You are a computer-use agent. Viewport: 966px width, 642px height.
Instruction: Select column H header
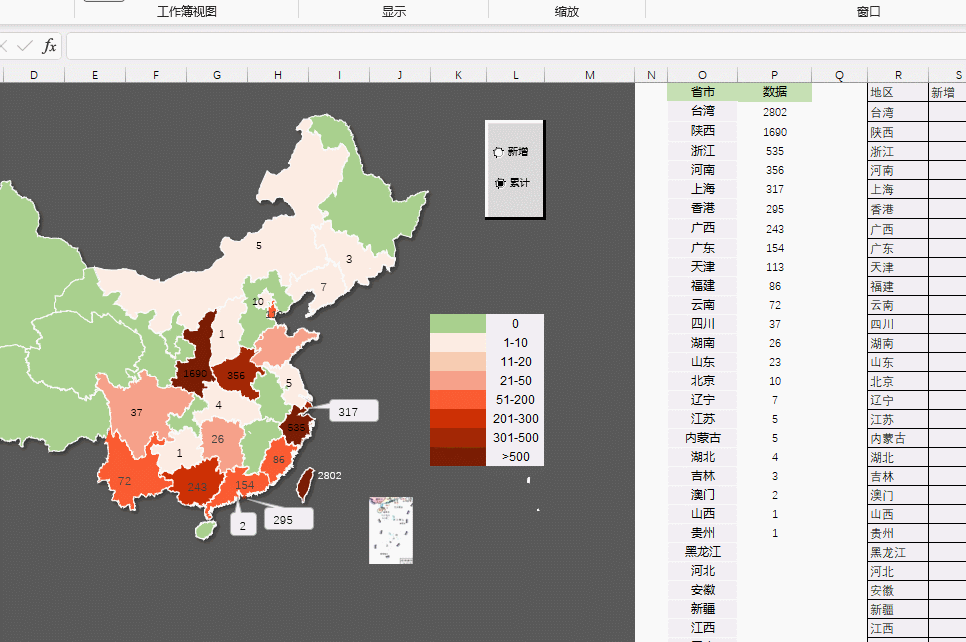[x=278, y=75]
